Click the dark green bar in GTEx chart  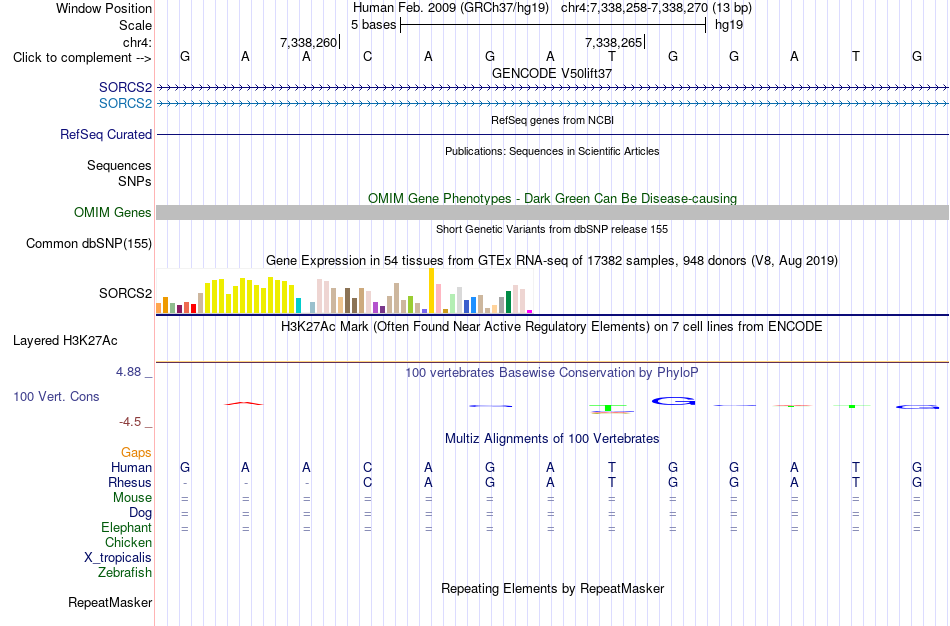pos(508,302)
